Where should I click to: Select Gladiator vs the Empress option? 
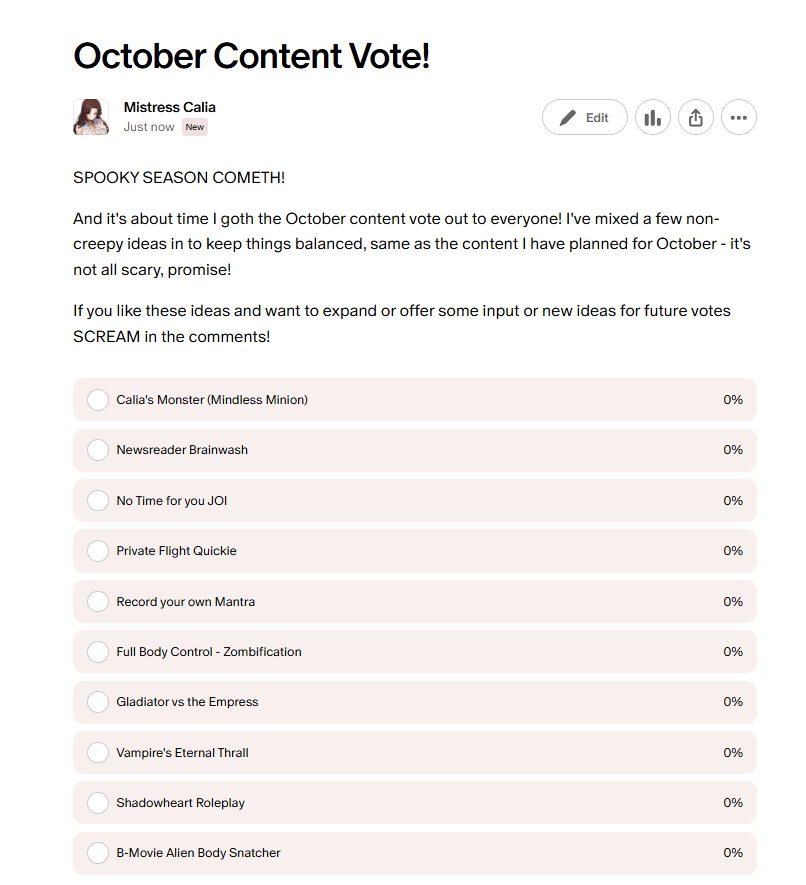tap(98, 702)
